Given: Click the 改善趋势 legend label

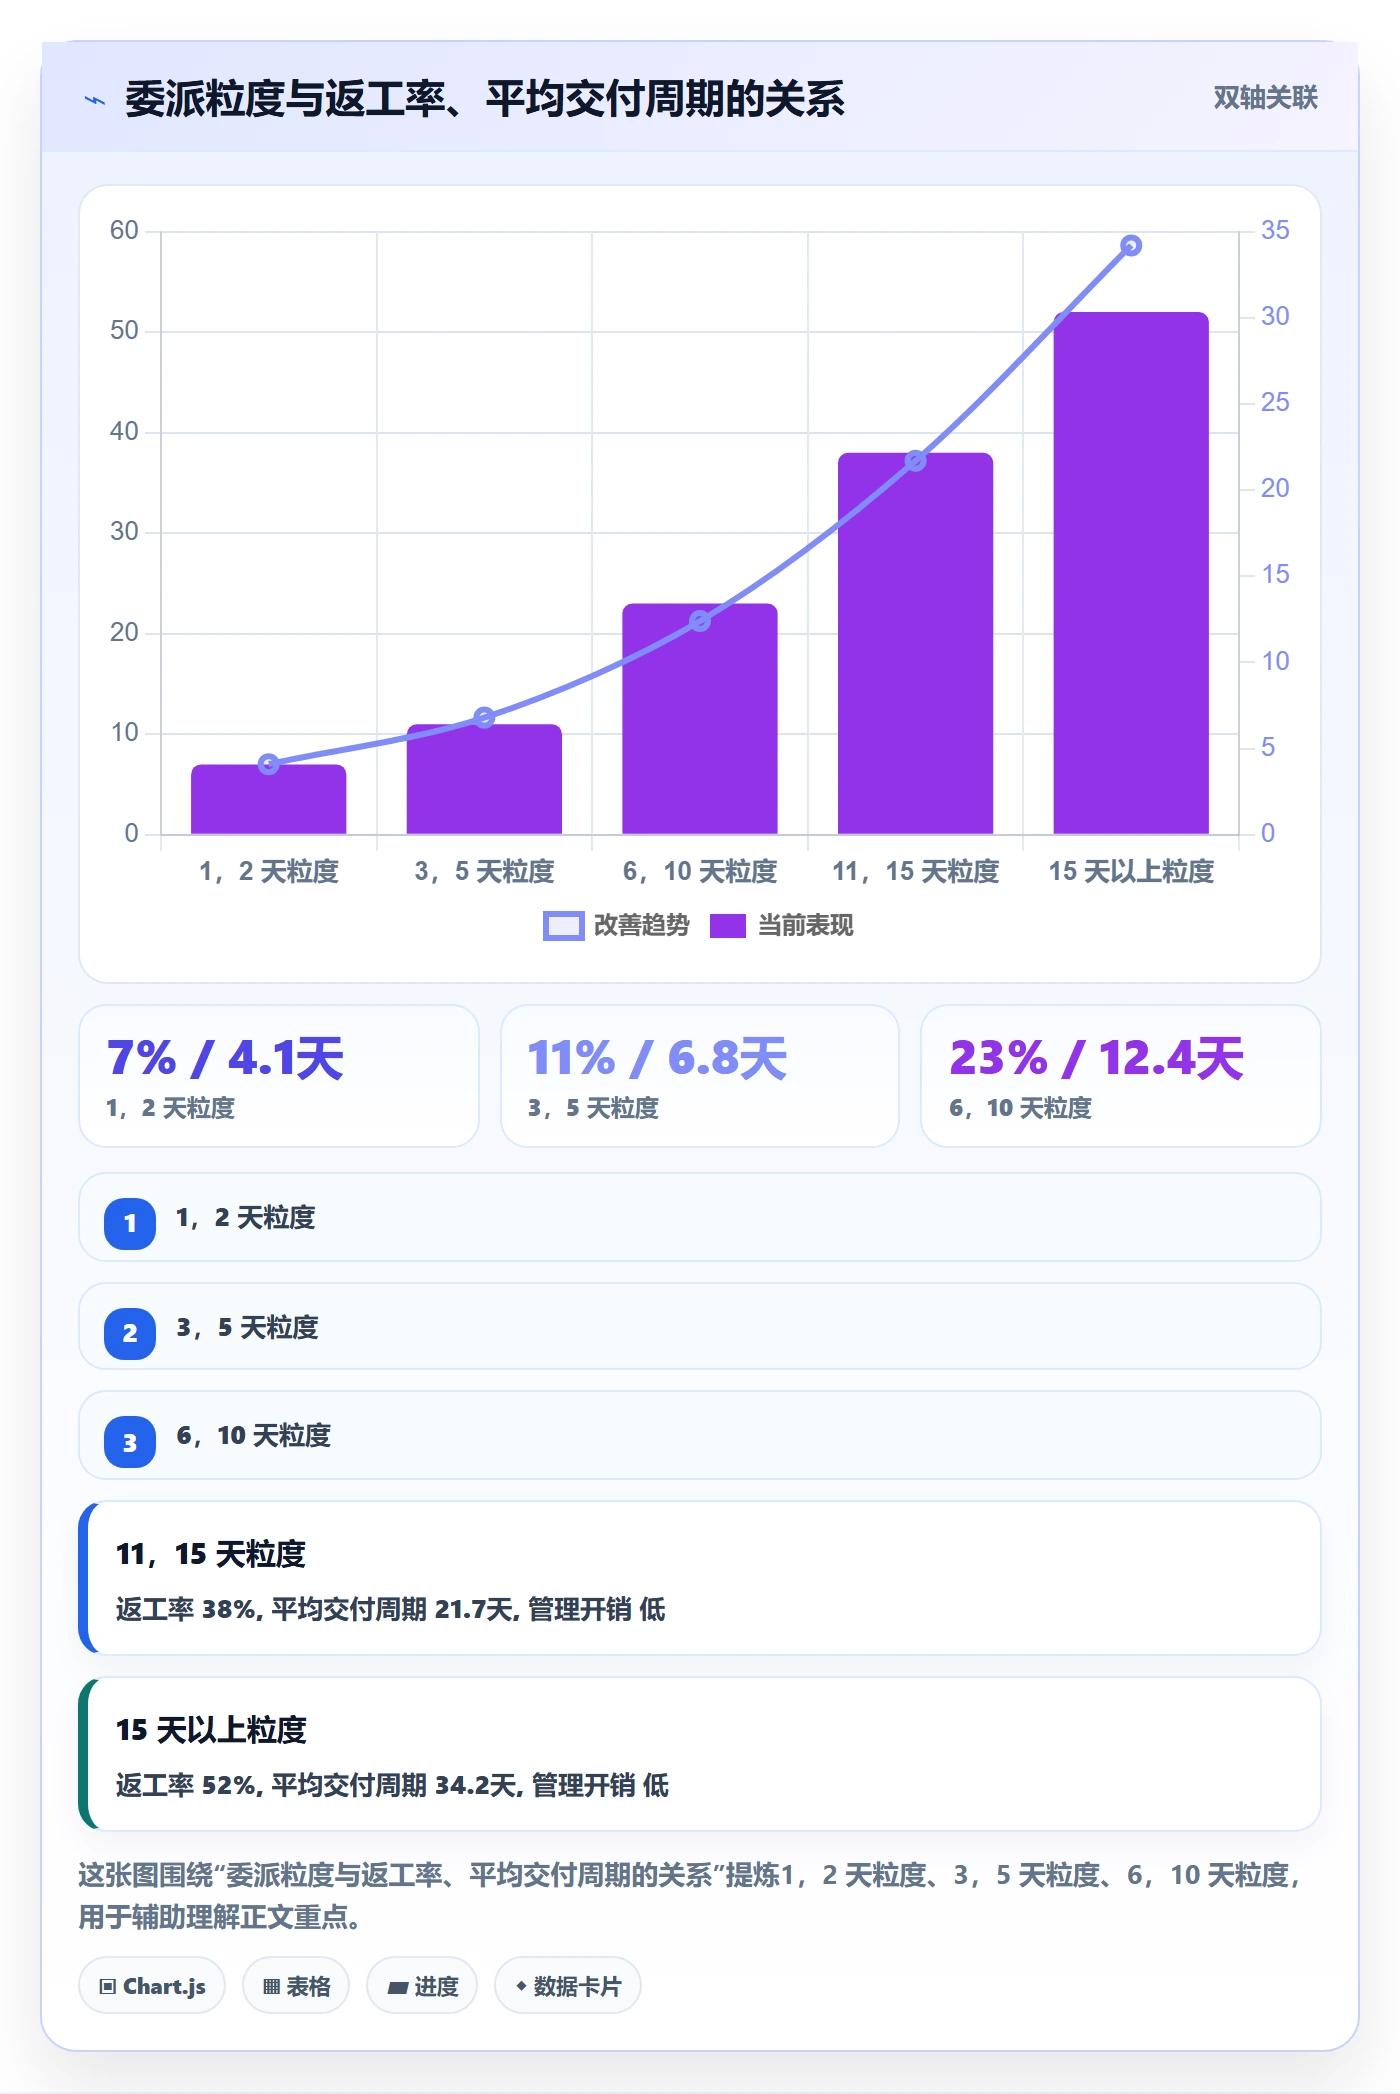Looking at the screenshot, I should (x=641, y=926).
